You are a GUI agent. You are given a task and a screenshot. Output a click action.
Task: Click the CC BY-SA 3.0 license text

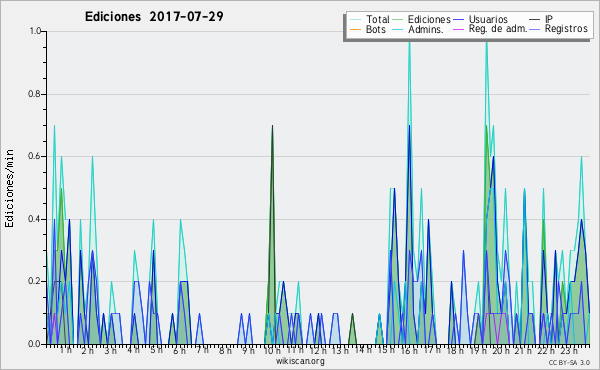click(569, 362)
